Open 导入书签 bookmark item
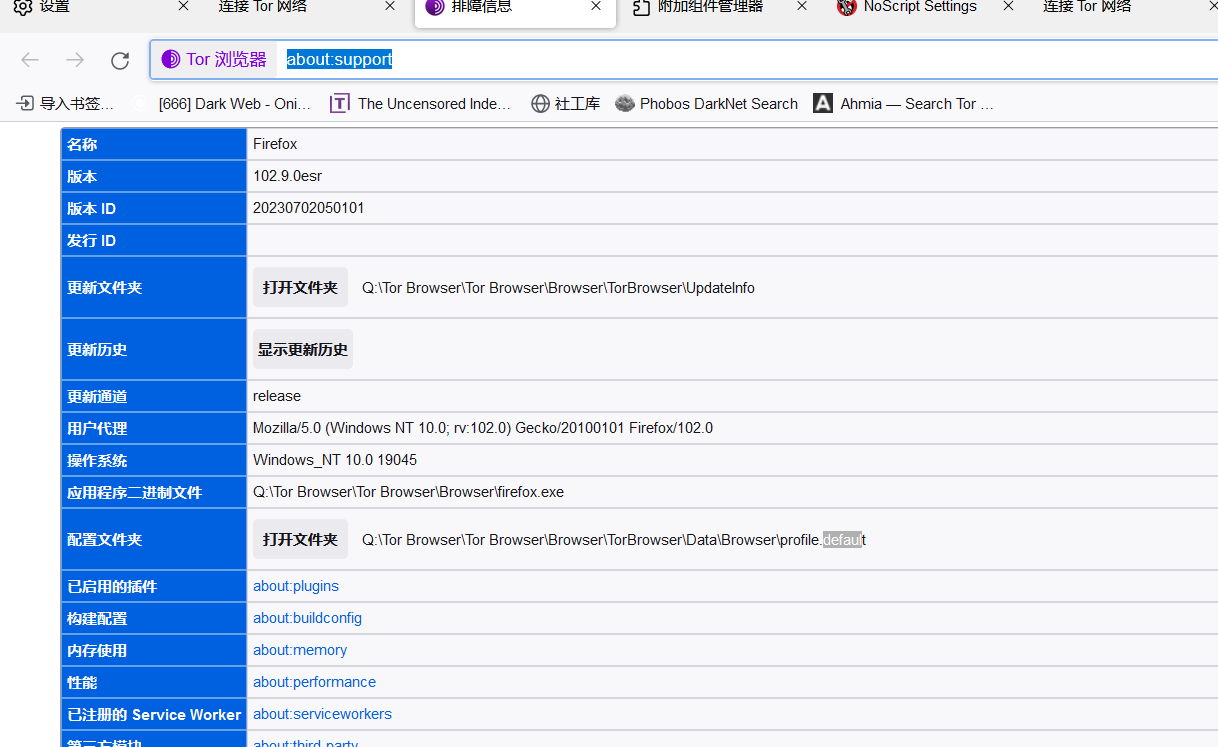Screen dimensions: 1218x747 66,103
